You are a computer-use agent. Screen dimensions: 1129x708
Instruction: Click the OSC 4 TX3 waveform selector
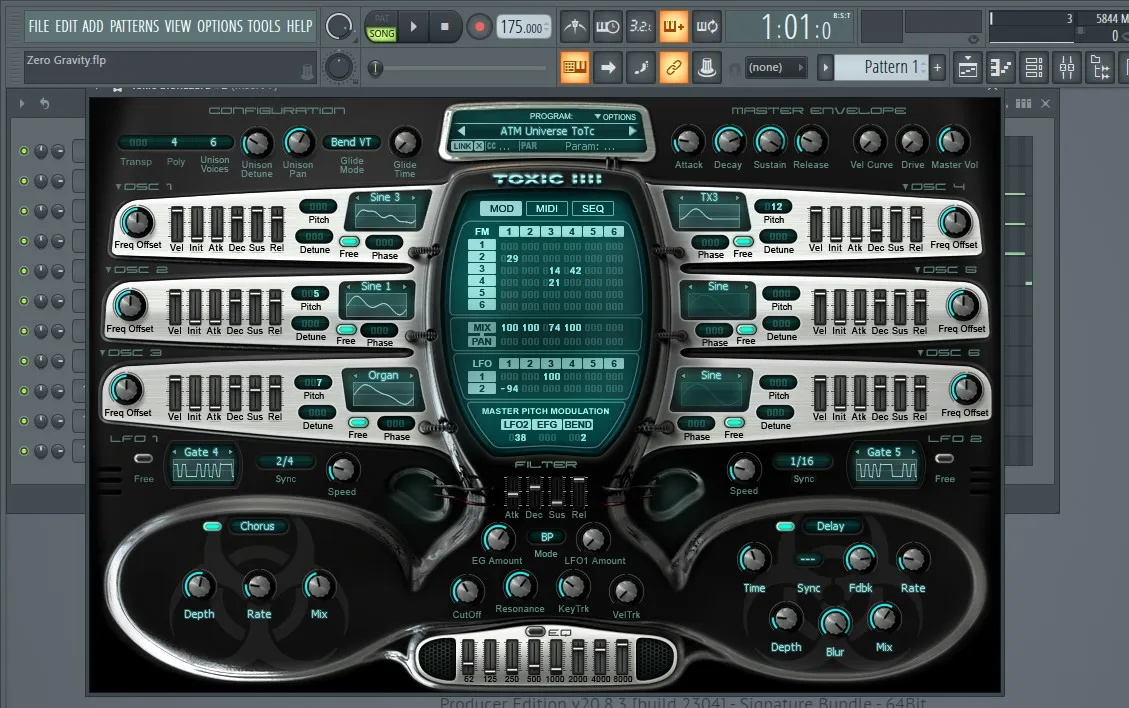[x=709, y=197]
